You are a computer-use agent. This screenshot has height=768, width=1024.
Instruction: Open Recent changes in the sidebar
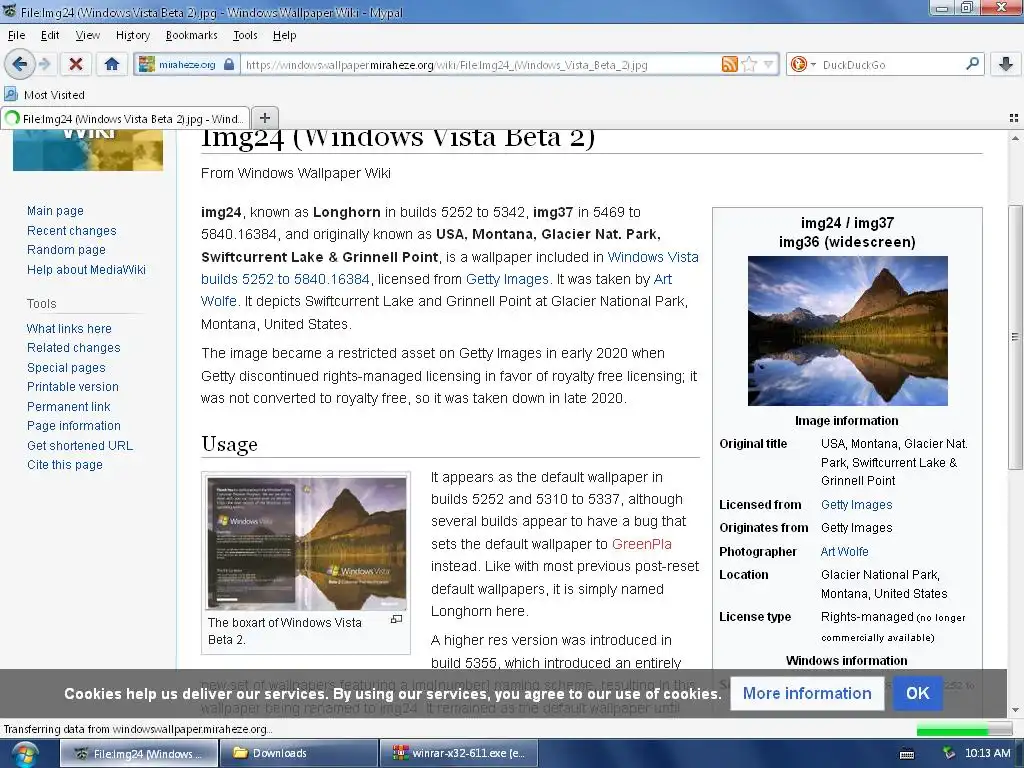72,231
